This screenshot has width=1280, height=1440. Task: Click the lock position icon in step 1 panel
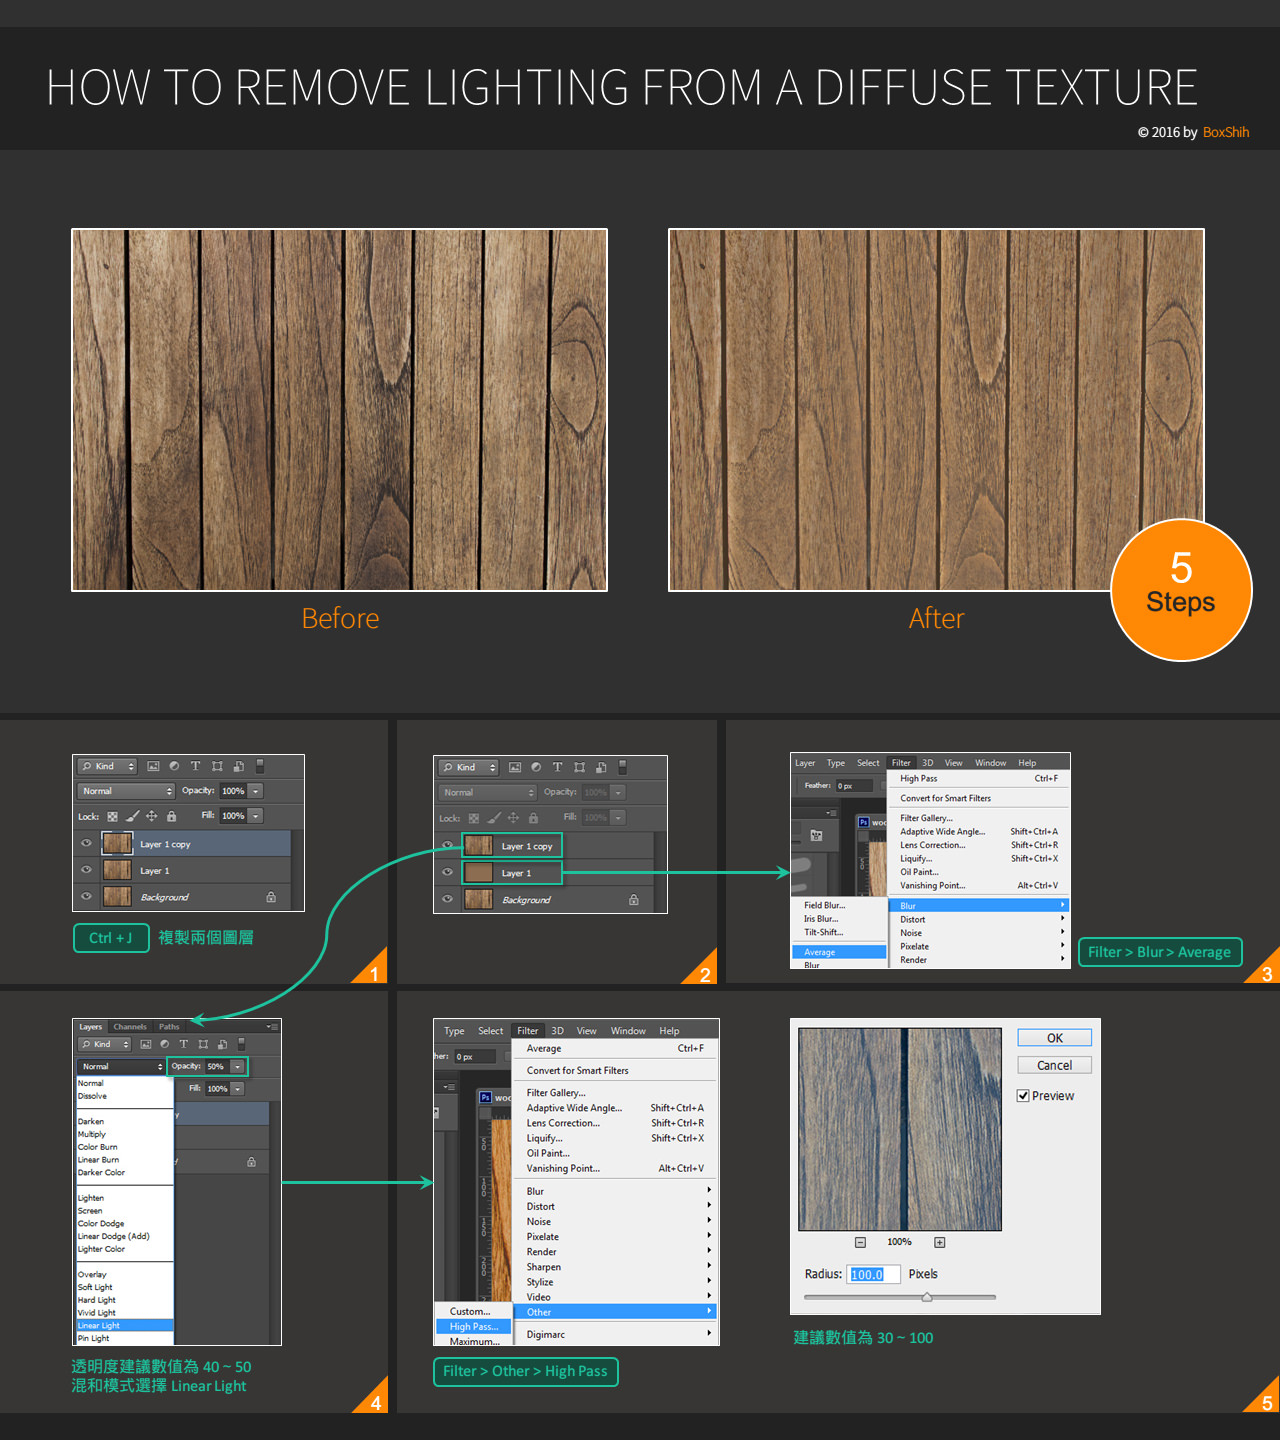pos(152,816)
